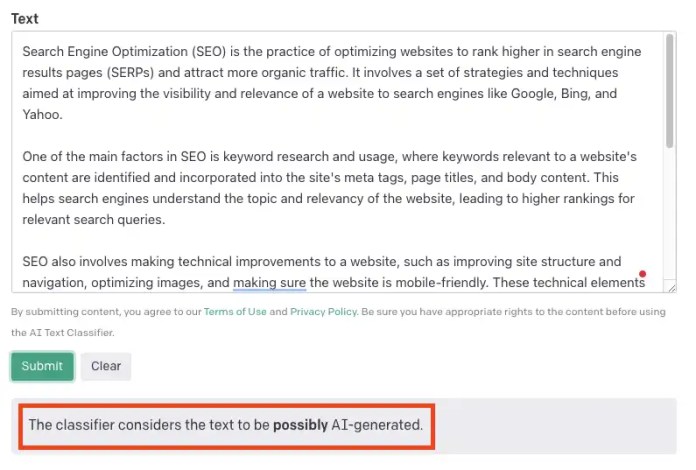The height and width of the screenshot is (470, 696).
Task: Place cursor in the keyword research paragraph
Action: (329, 188)
